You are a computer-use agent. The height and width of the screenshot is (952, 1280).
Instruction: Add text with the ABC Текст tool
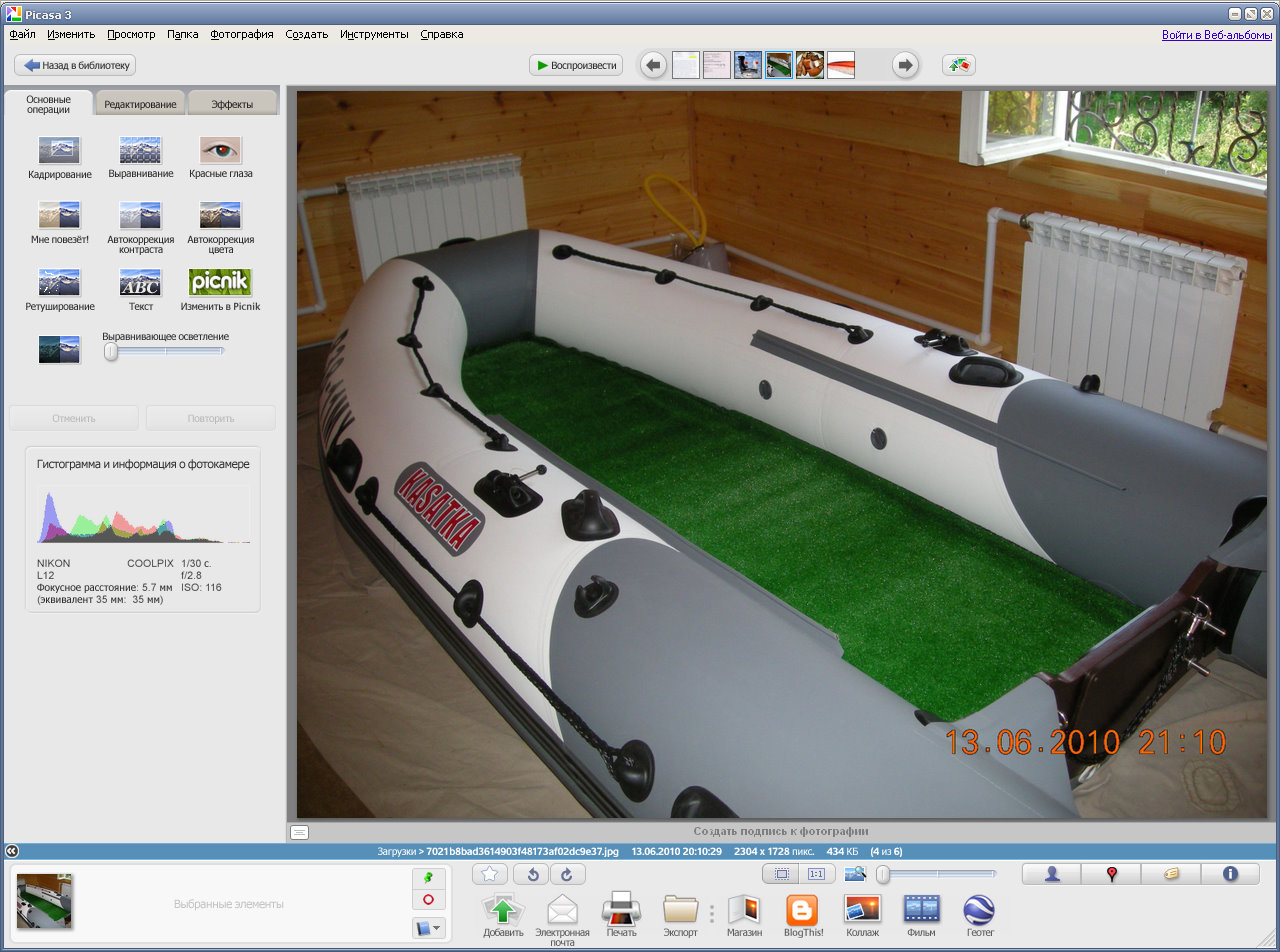(x=140, y=283)
